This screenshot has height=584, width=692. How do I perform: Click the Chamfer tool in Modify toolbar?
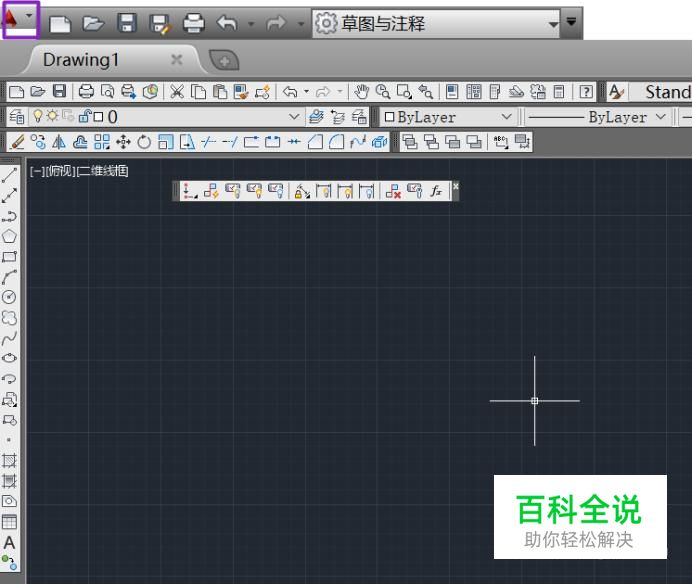point(315,142)
